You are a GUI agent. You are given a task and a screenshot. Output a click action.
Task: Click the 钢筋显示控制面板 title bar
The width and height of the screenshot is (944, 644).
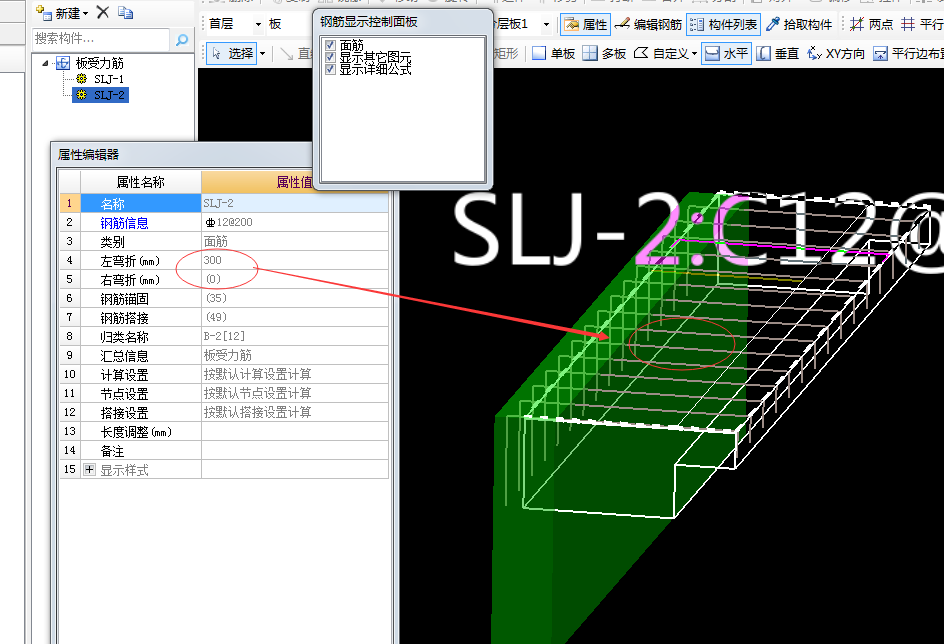pyautogui.click(x=403, y=22)
